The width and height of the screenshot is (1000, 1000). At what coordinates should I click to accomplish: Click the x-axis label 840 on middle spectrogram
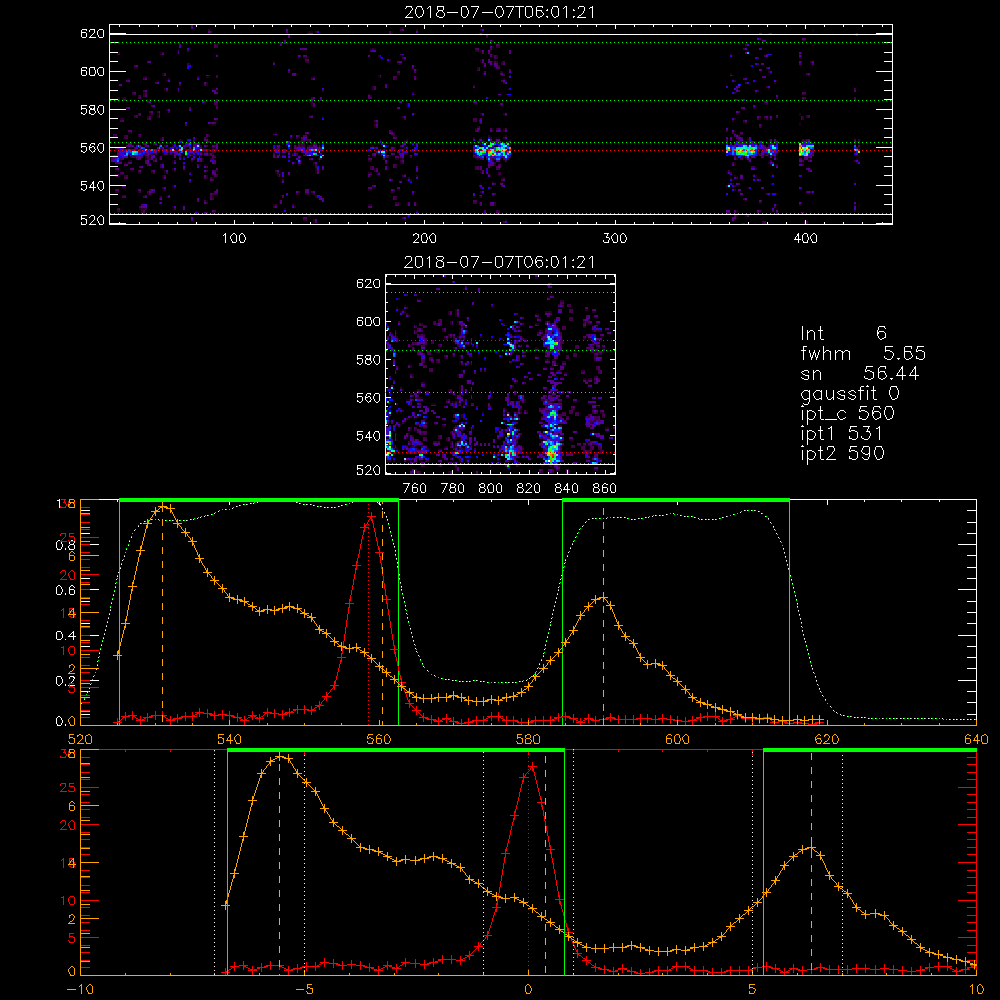coord(566,489)
